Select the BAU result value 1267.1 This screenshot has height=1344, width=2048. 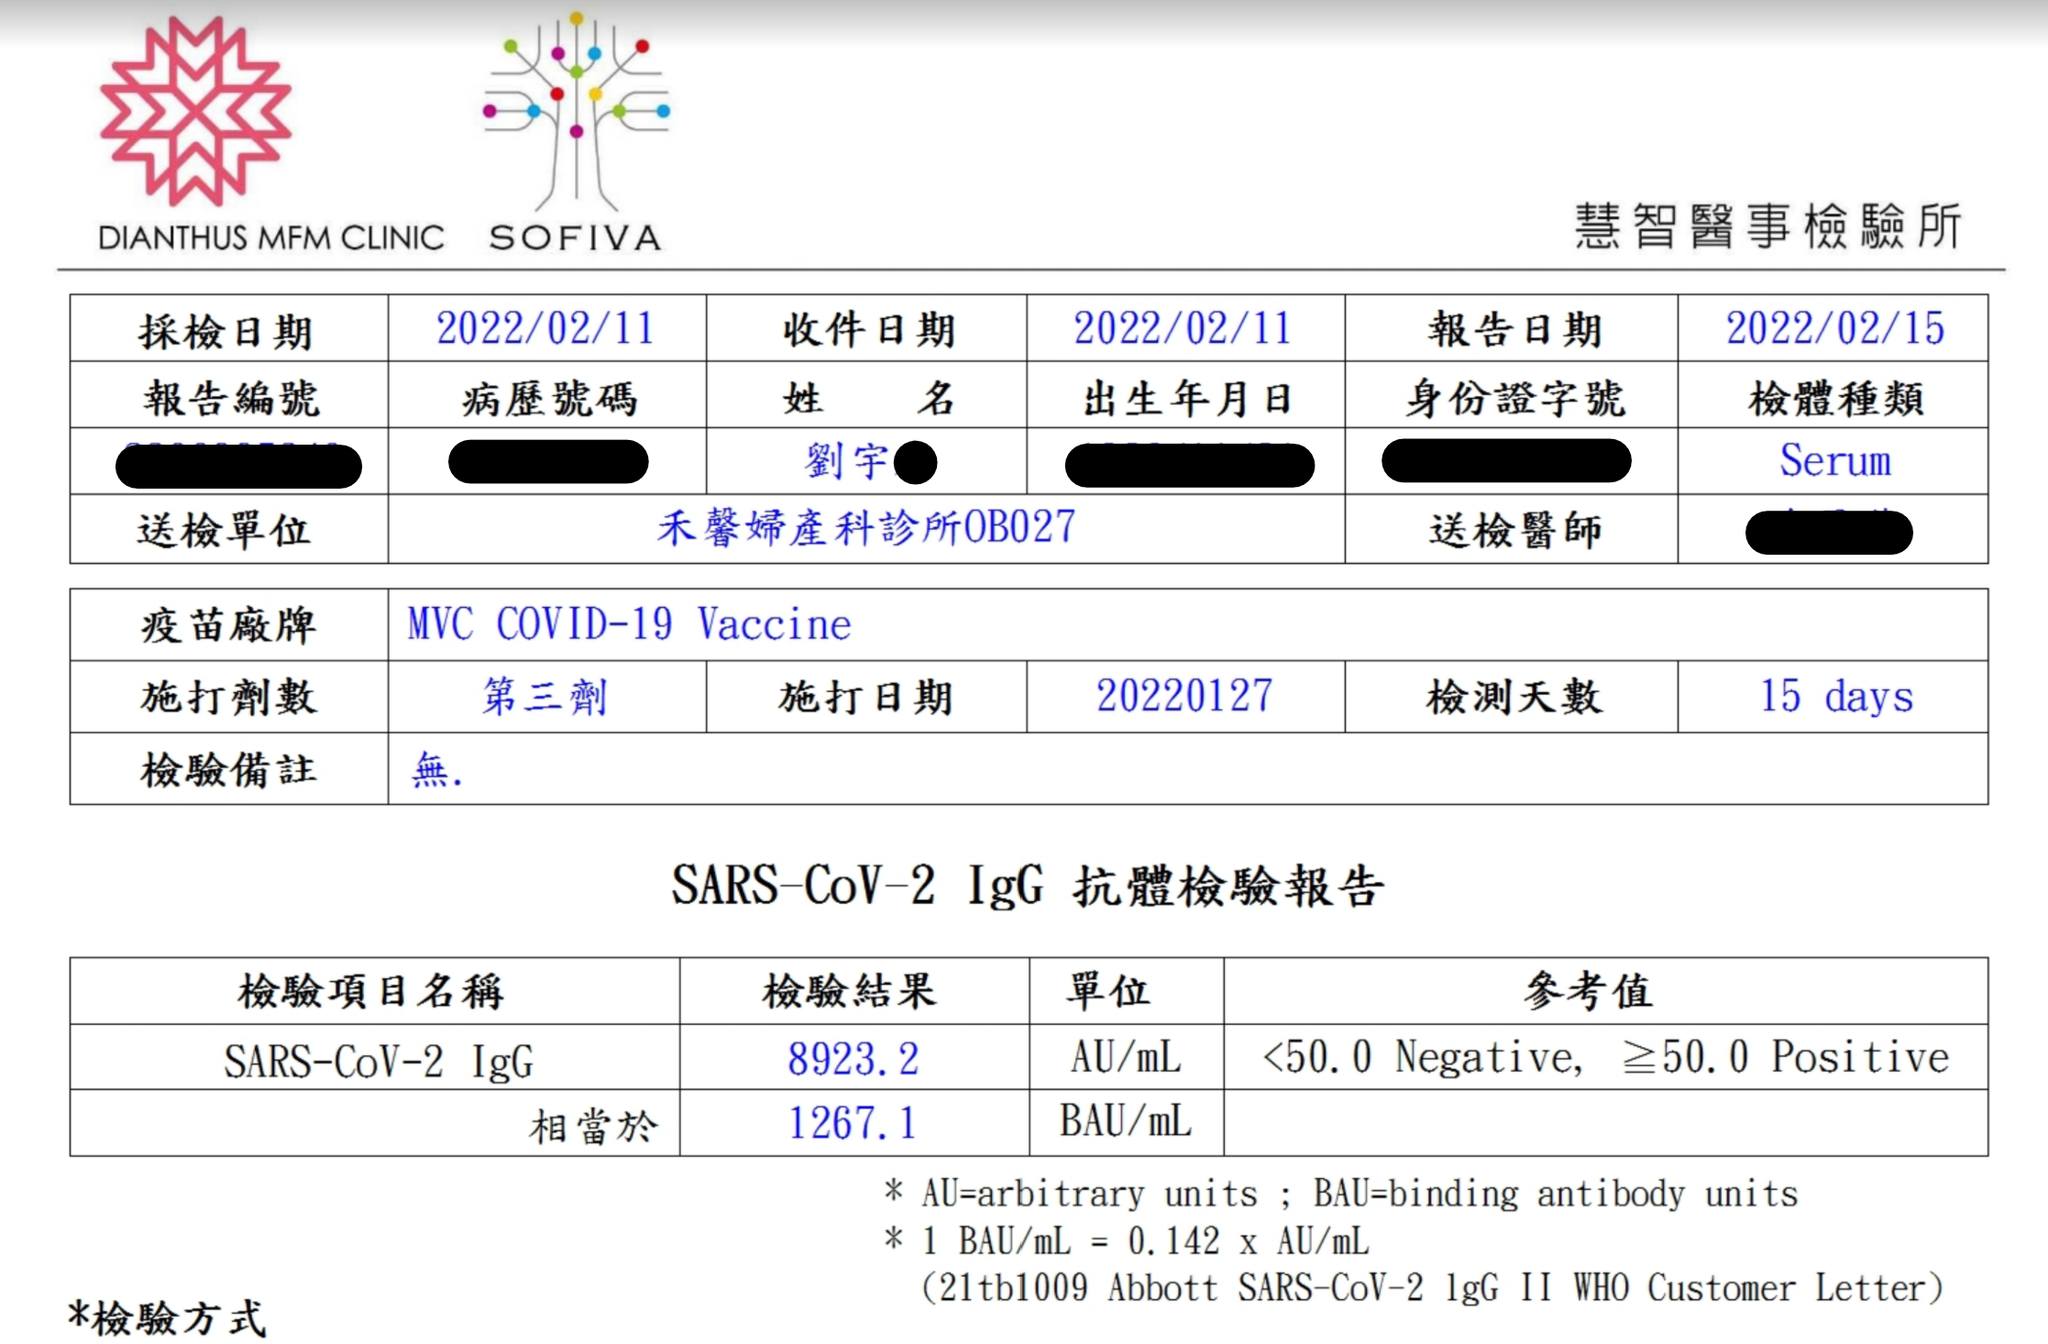[853, 1123]
